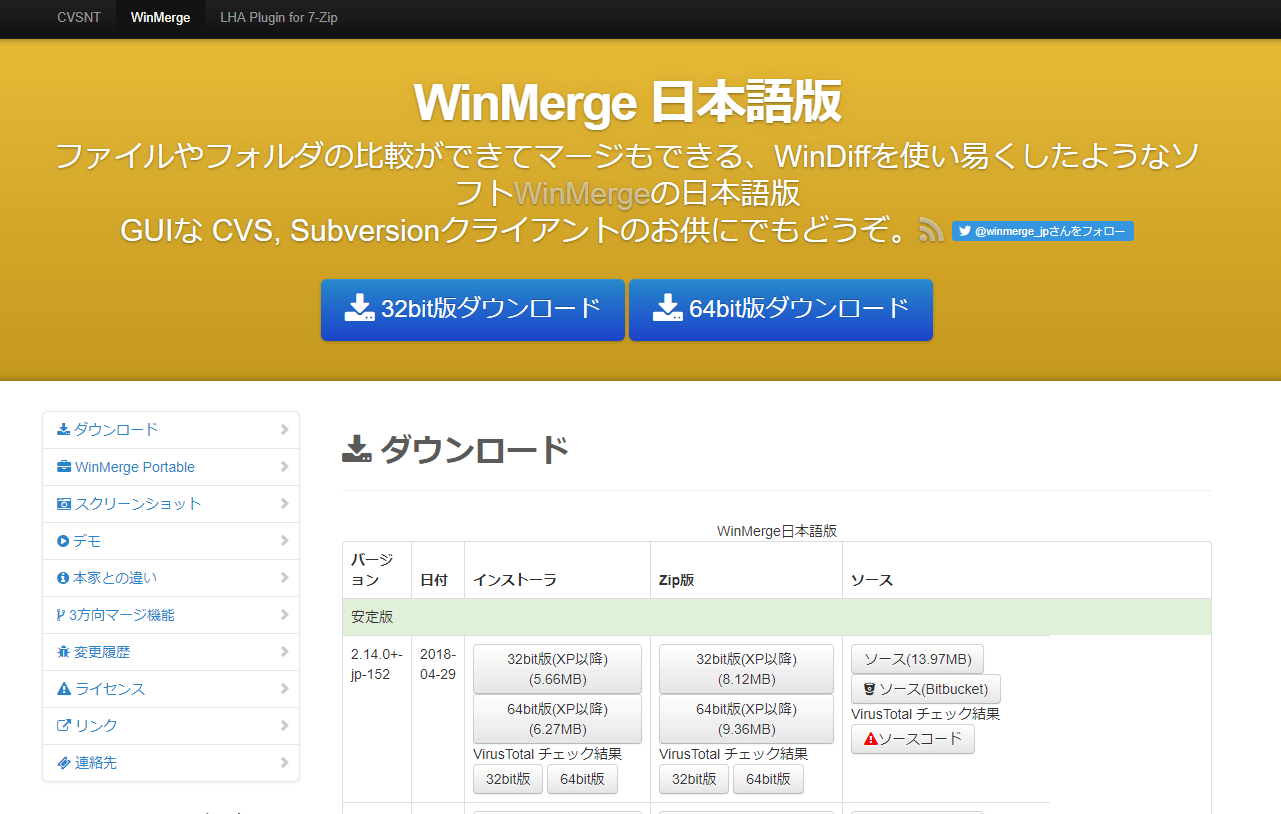Click camera icon beside スクリーンショット

[64, 504]
